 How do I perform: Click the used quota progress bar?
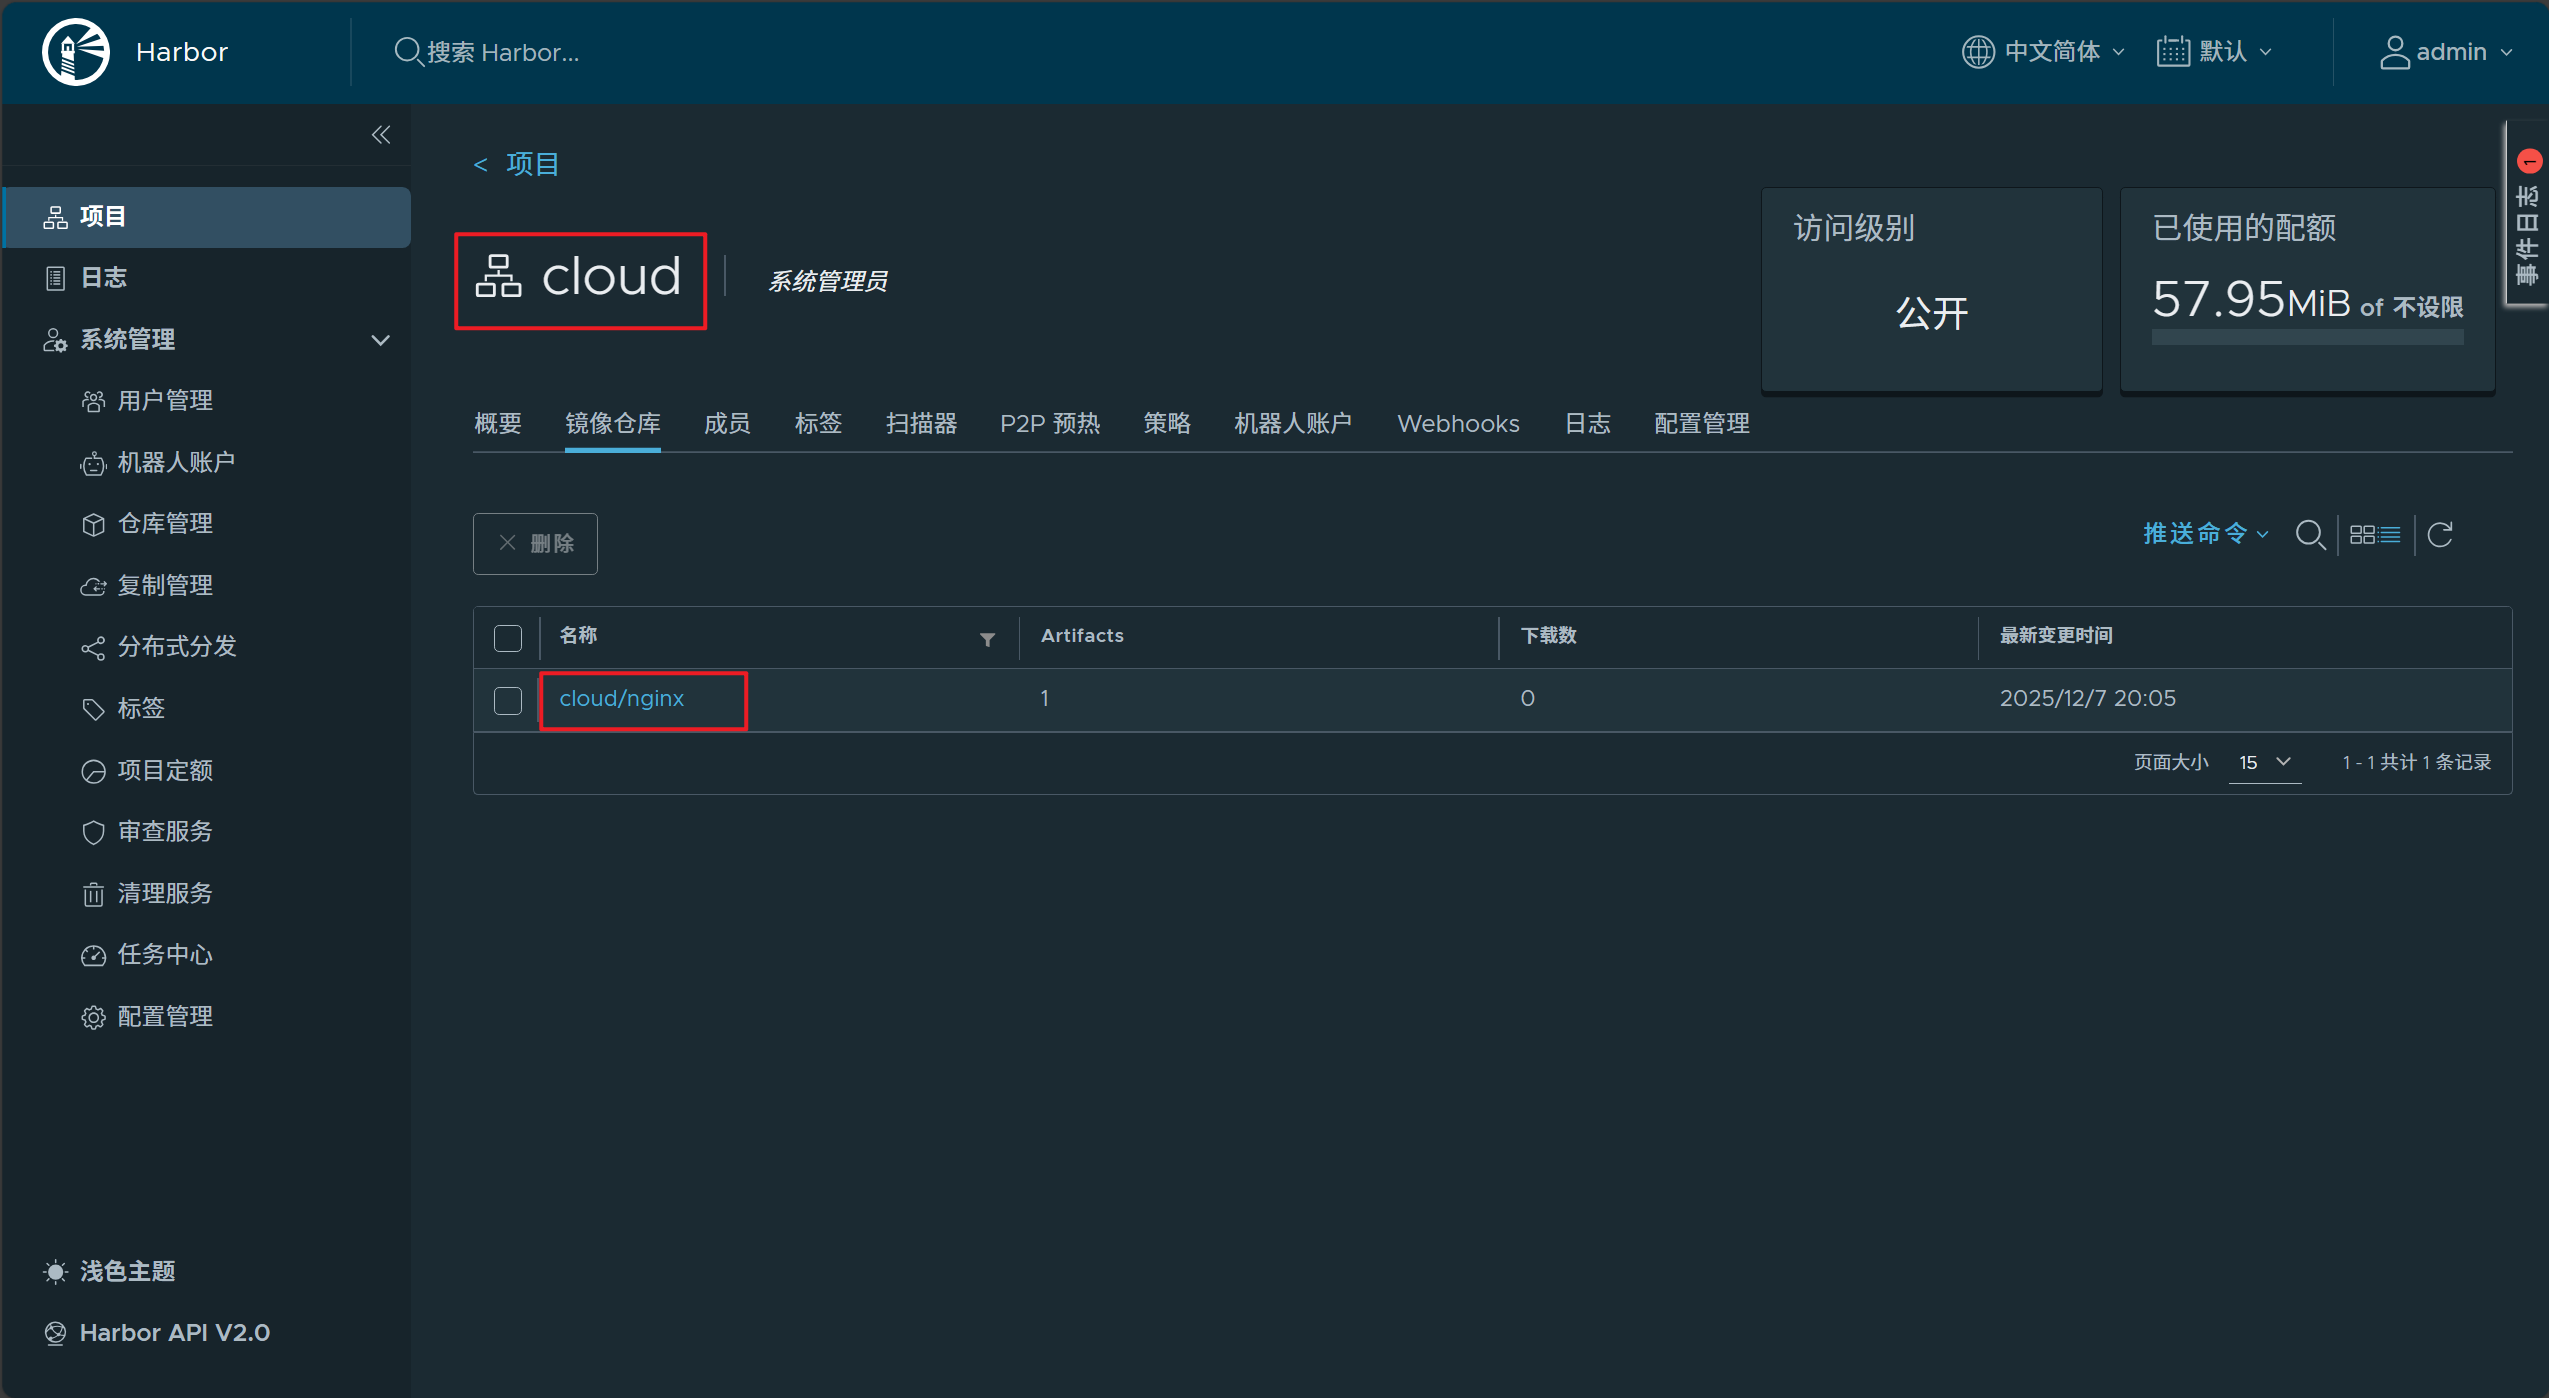[2307, 339]
